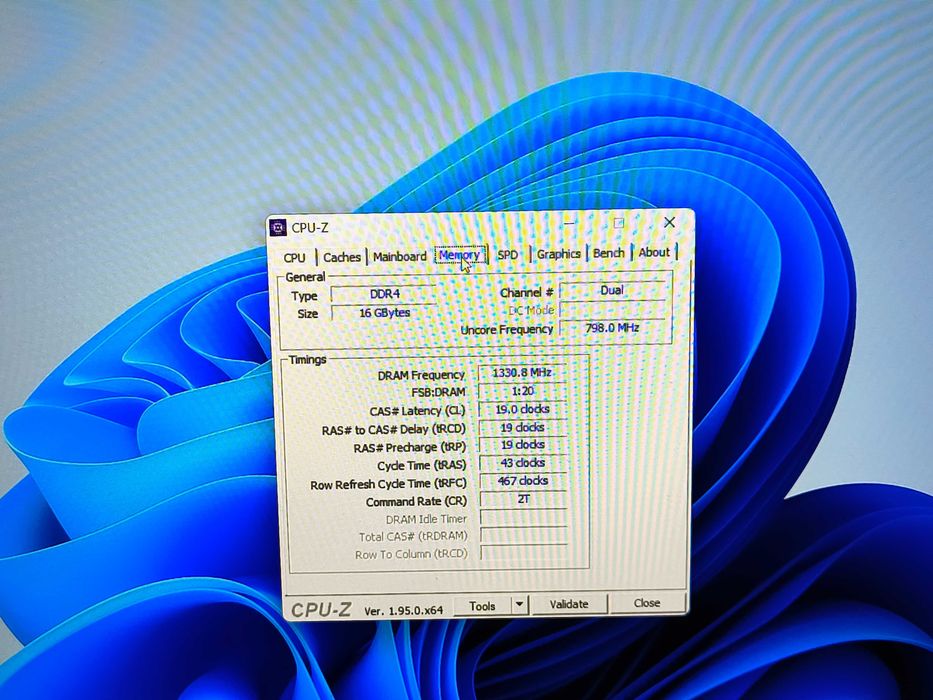
Task: Switch to the Graphics tab
Action: click(558, 254)
